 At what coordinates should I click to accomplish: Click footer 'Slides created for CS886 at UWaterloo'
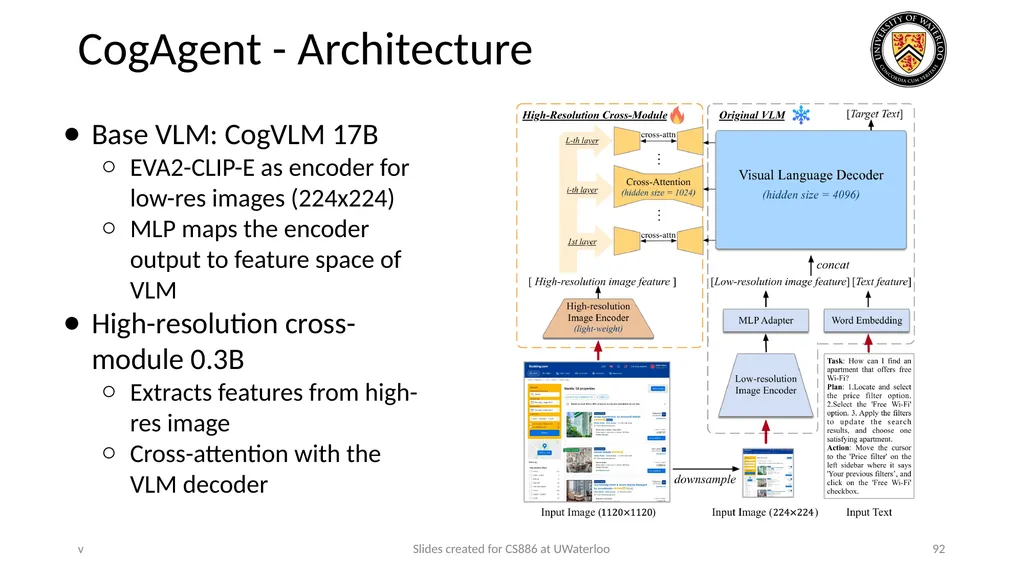pos(511,549)
